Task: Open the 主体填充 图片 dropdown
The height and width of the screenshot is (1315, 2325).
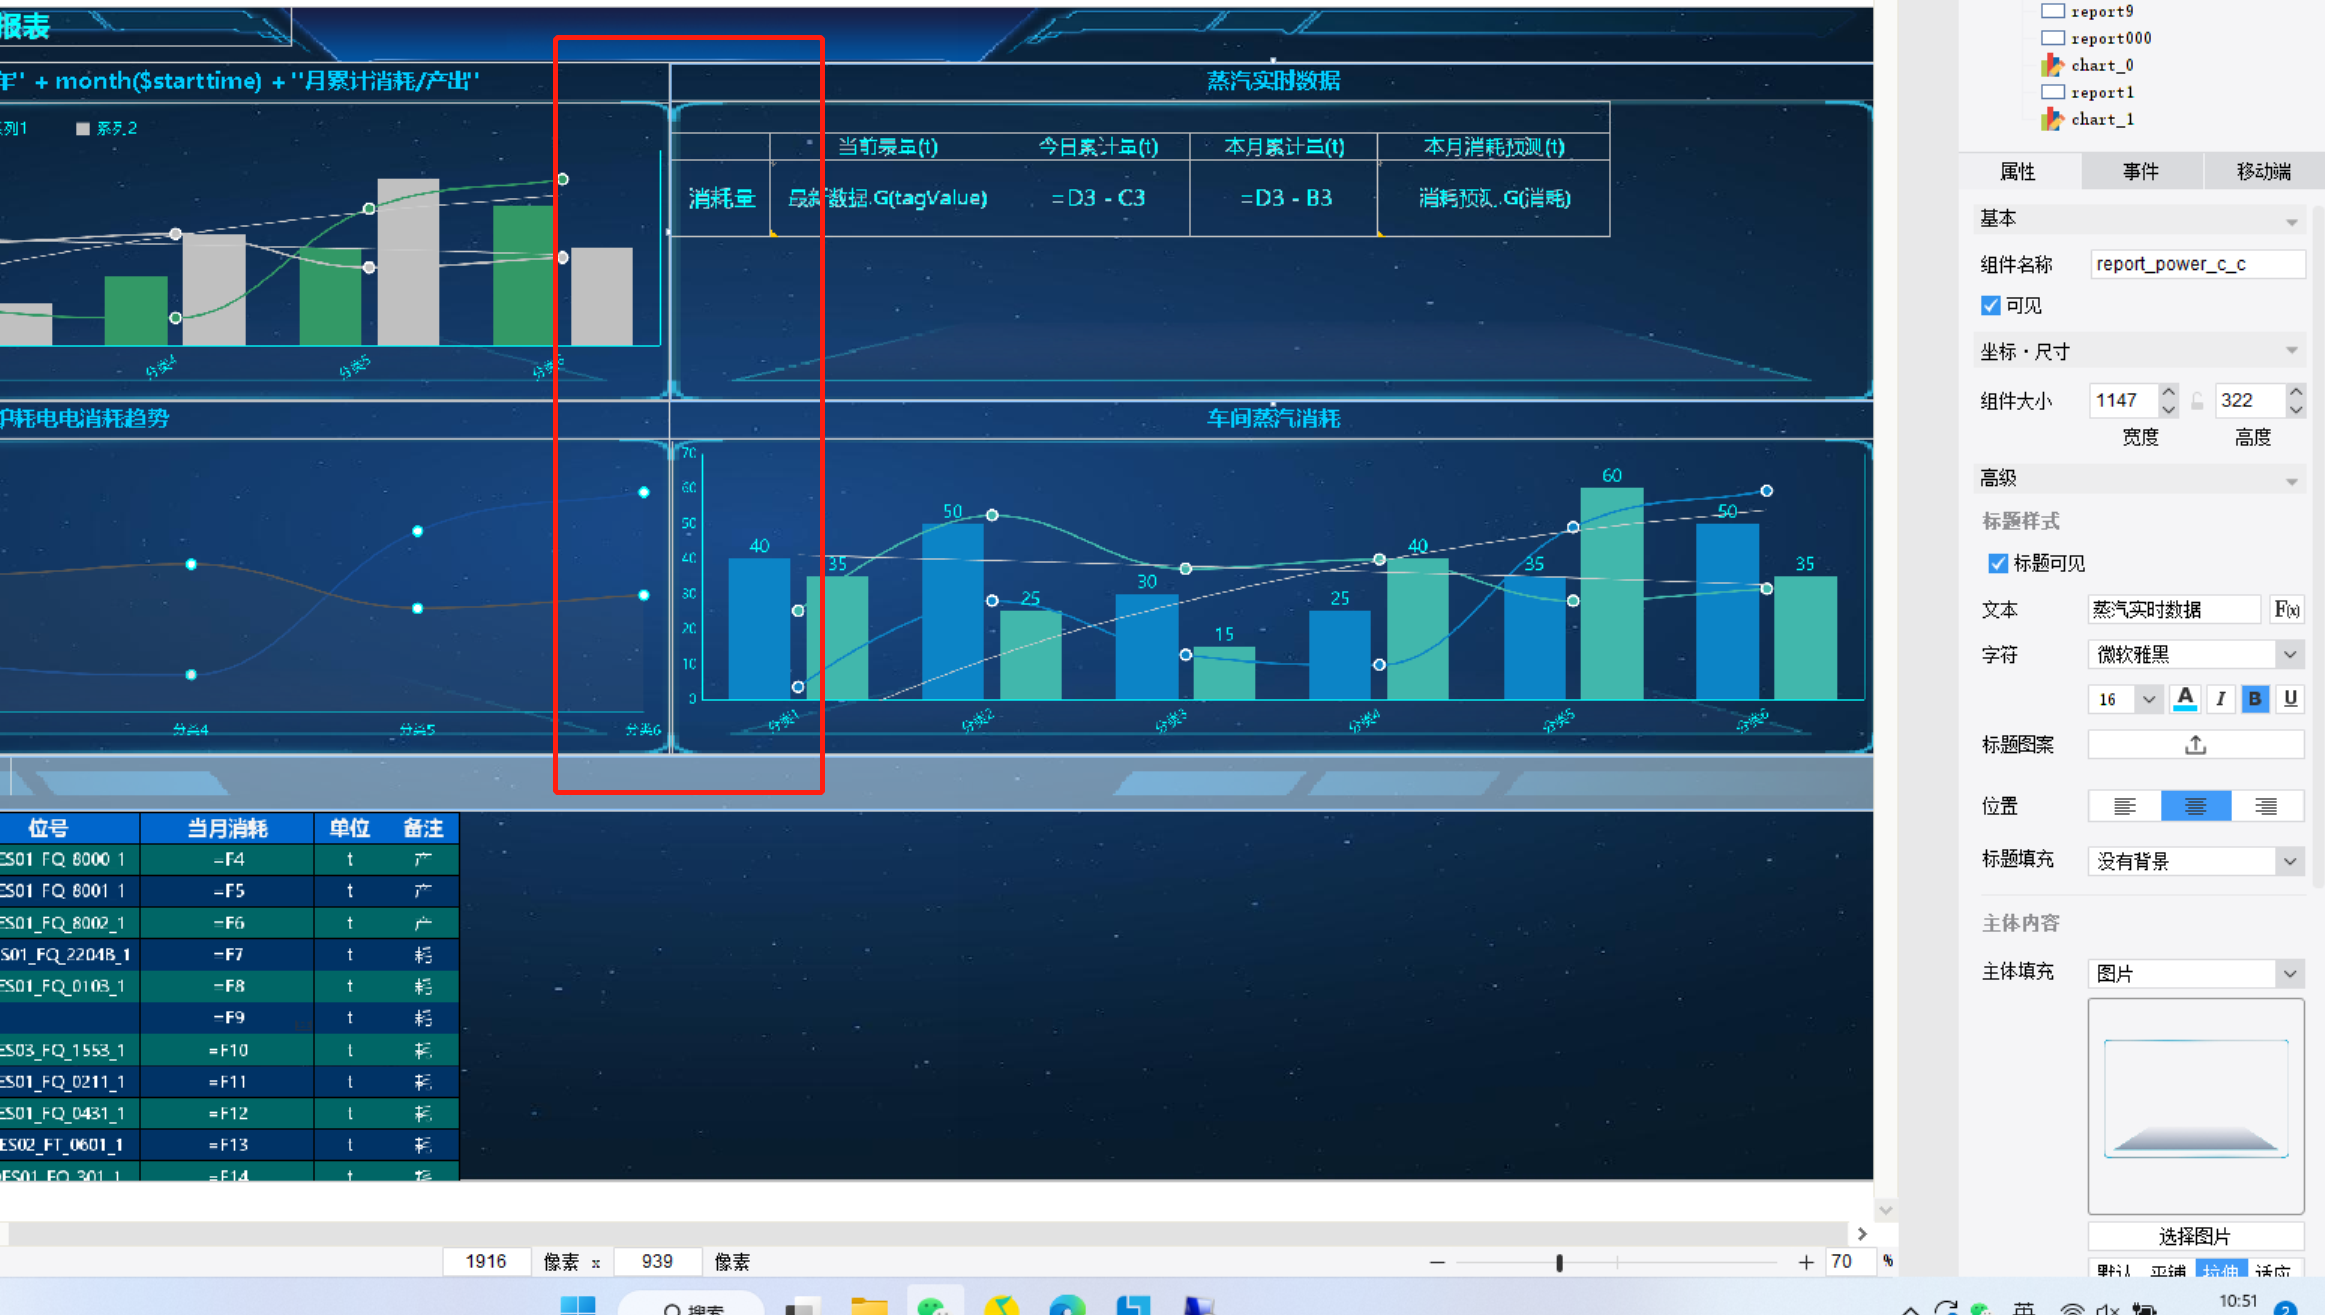Action: tap(2196, 973)
